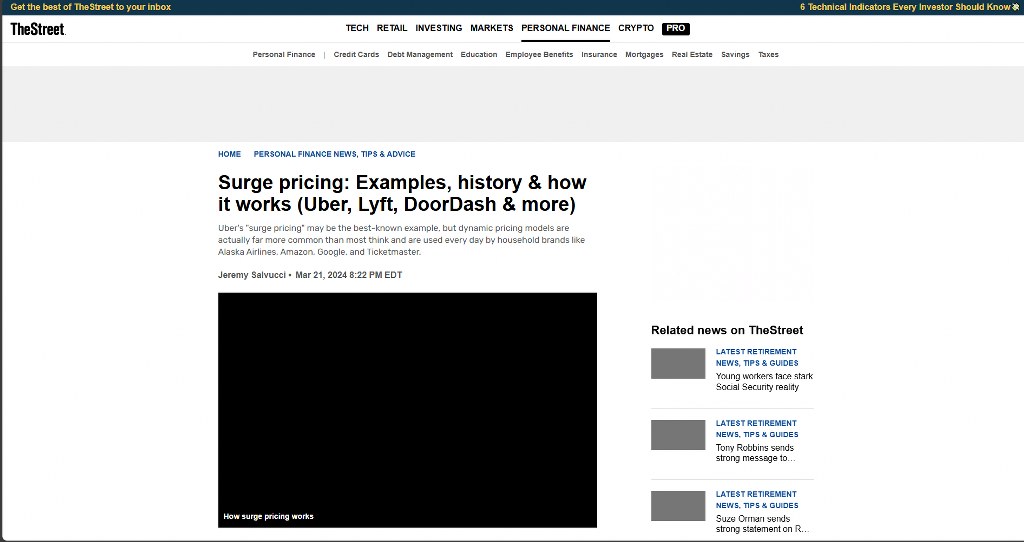Read 'Young workers face stark Social Security reality'
The height and width of the screenshot is (542, 1024).
[x=764, y=381]
